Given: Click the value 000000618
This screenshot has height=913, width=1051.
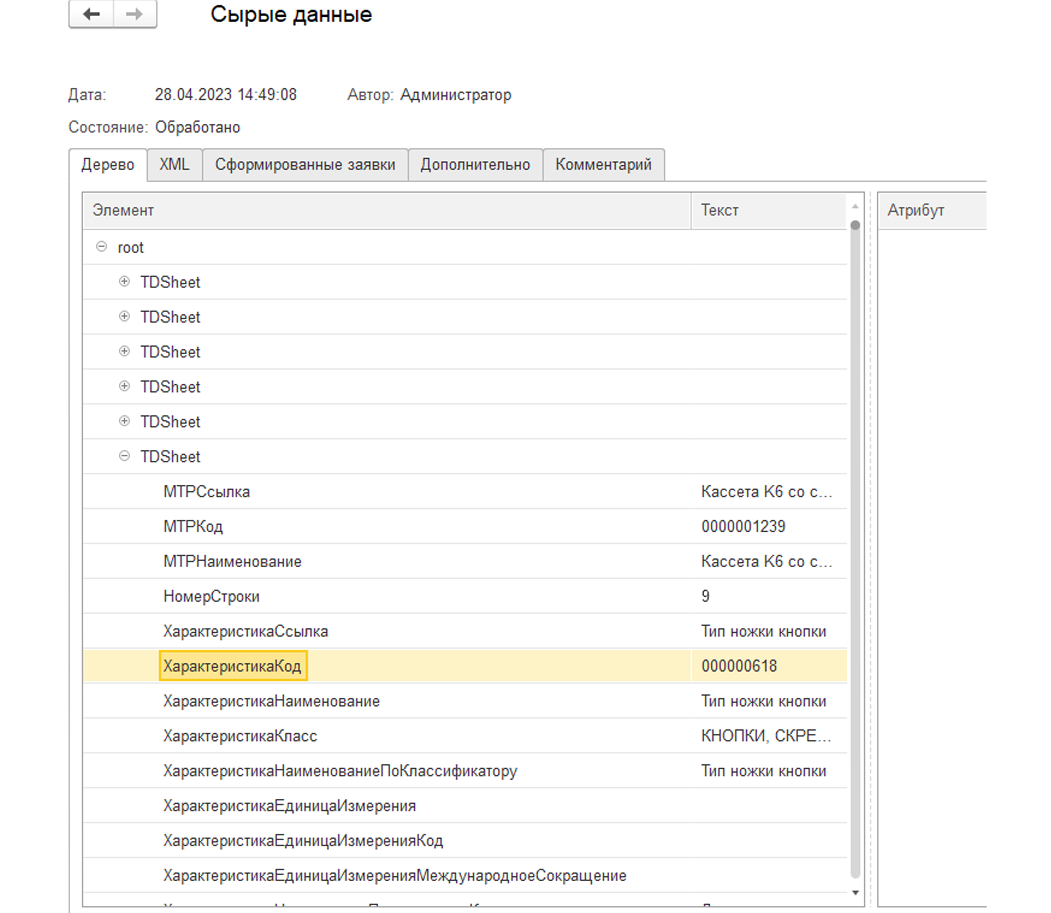Looking at the screenshot, I should click(739, 666).
